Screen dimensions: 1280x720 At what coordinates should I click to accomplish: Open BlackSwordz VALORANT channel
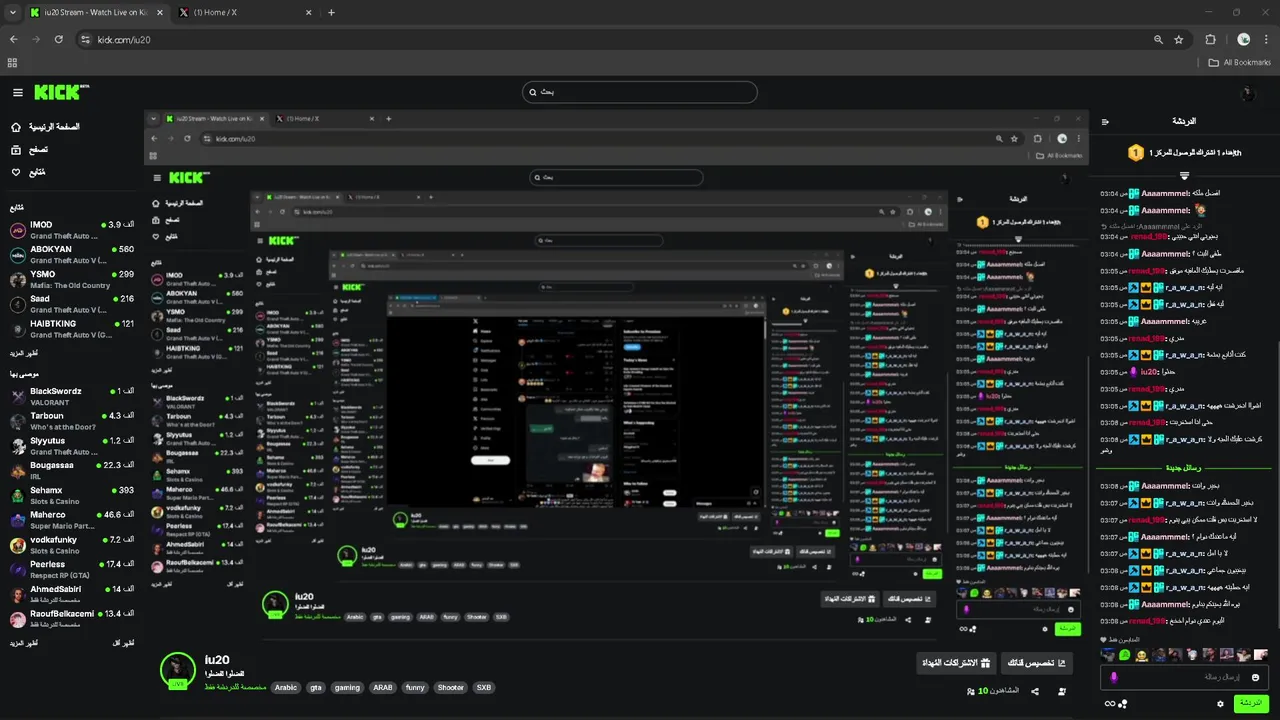pos(72,396)
